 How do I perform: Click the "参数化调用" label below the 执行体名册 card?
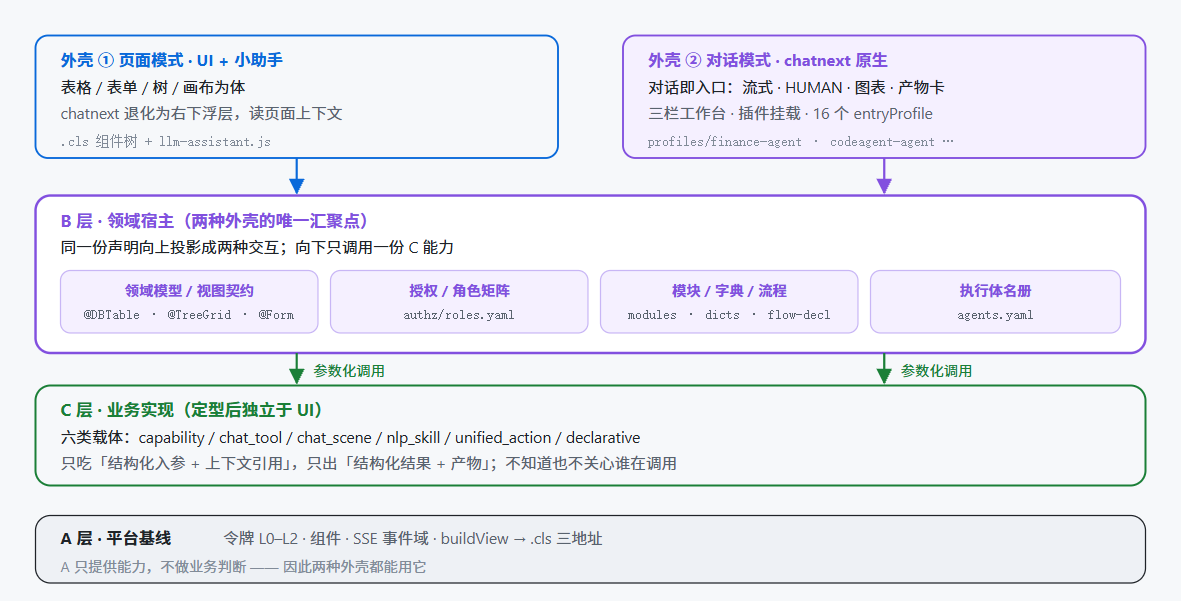point(936,371)
